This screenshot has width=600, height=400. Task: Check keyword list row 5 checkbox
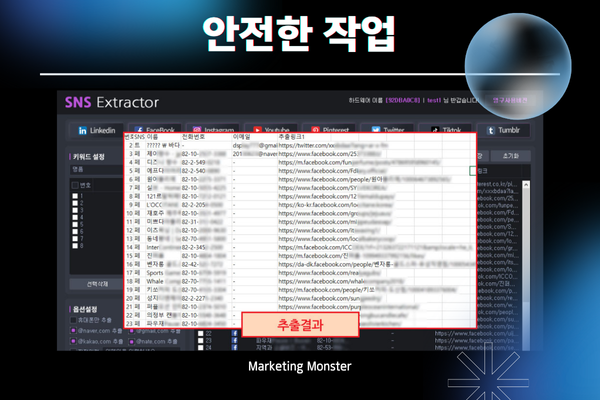75,224
